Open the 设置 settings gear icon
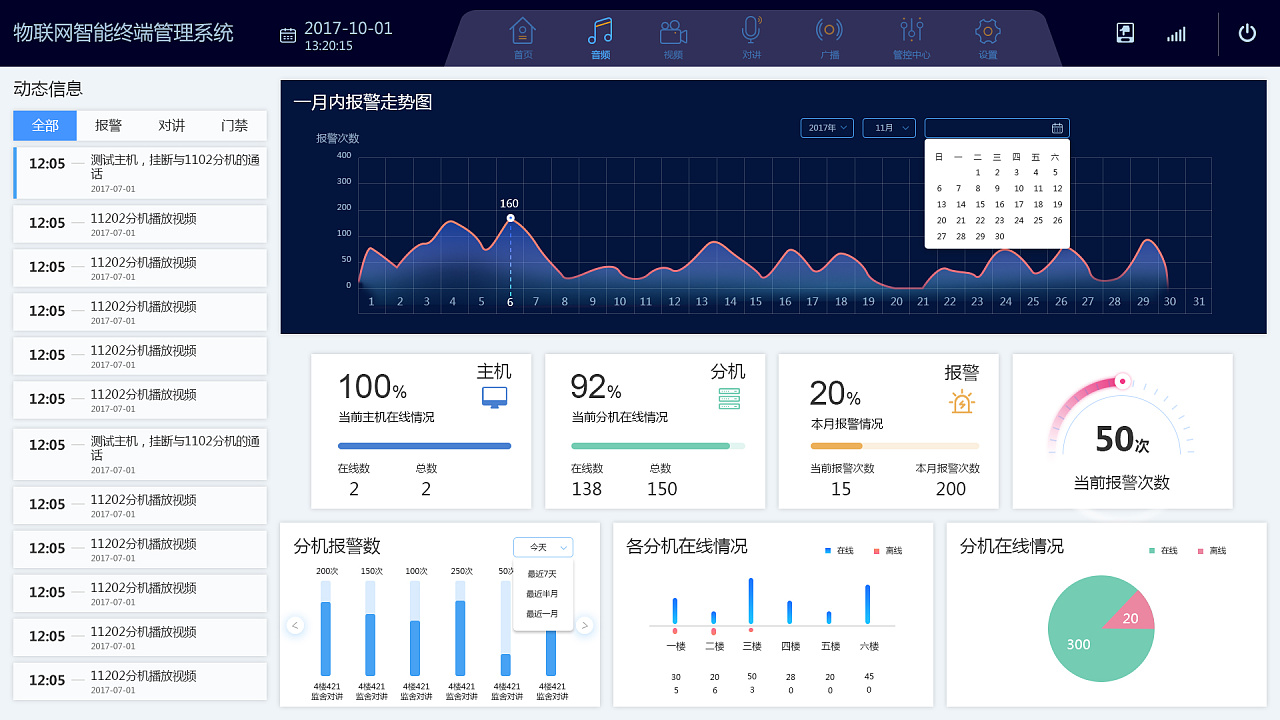1280x720 pixels. click(986, 31)
